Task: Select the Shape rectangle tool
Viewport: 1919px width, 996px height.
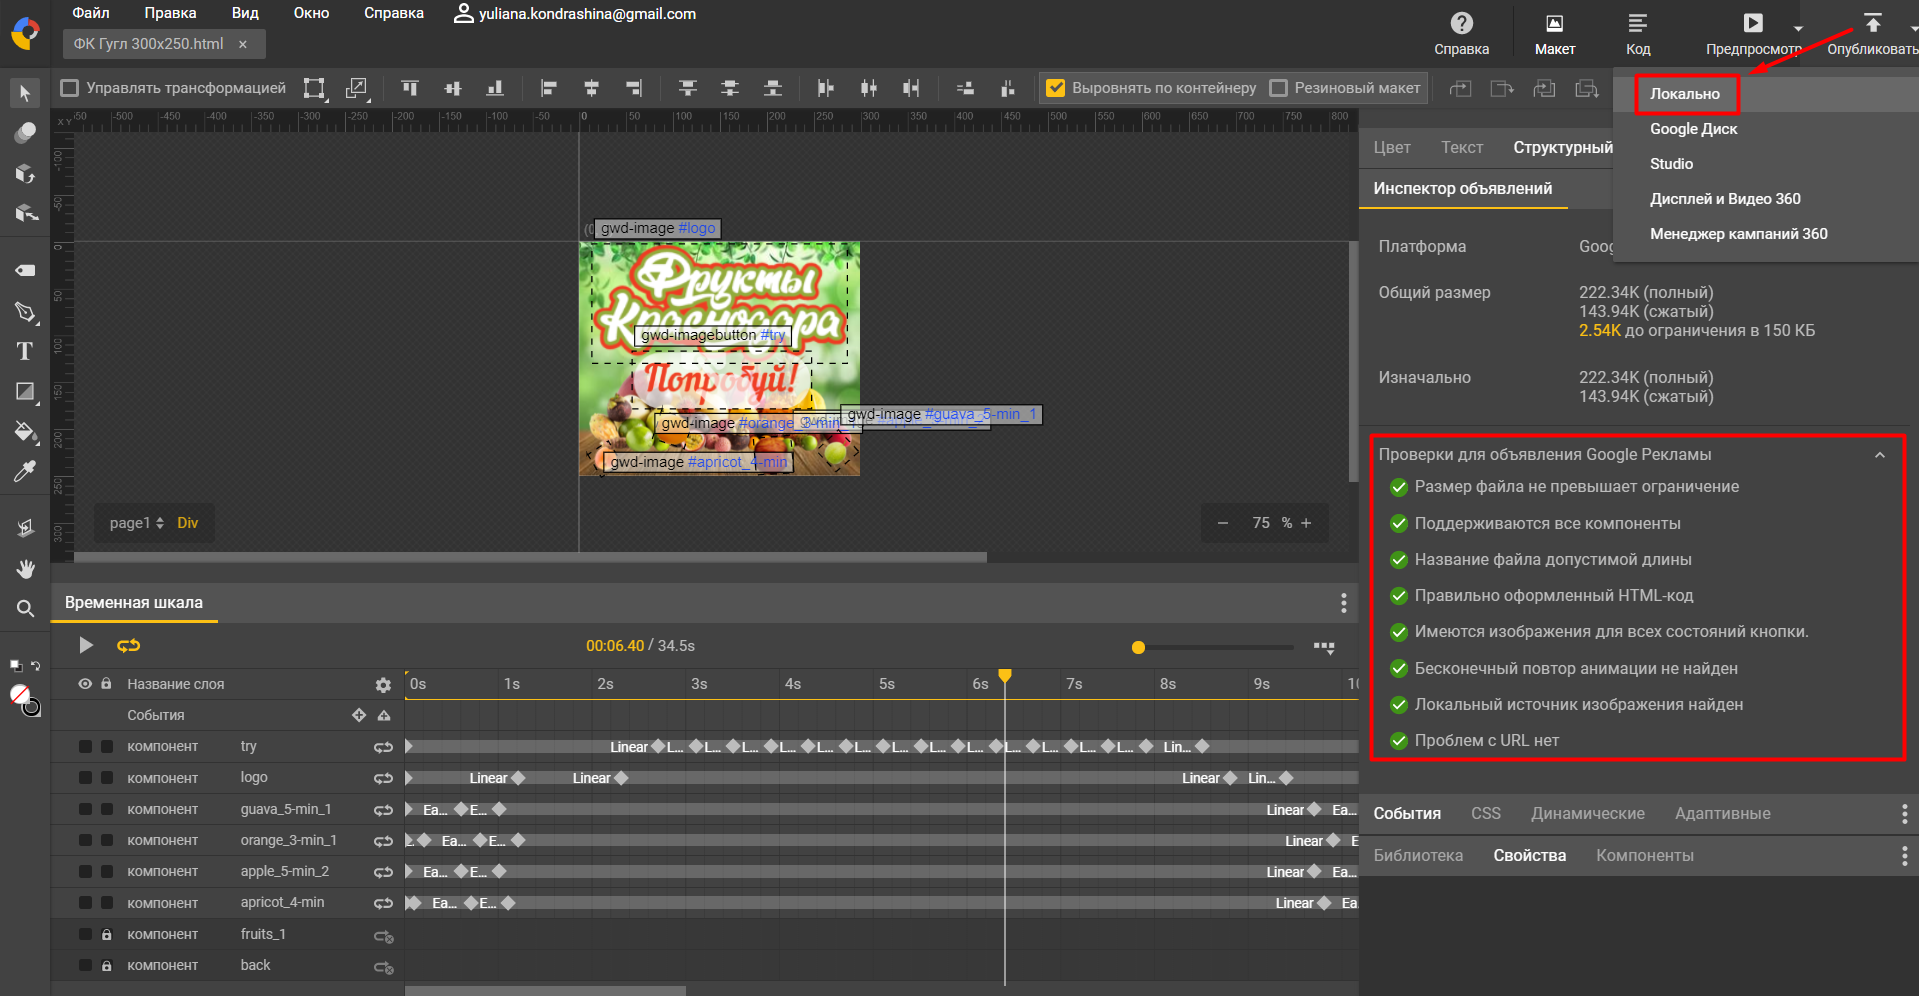Action: tap(25, 392)
